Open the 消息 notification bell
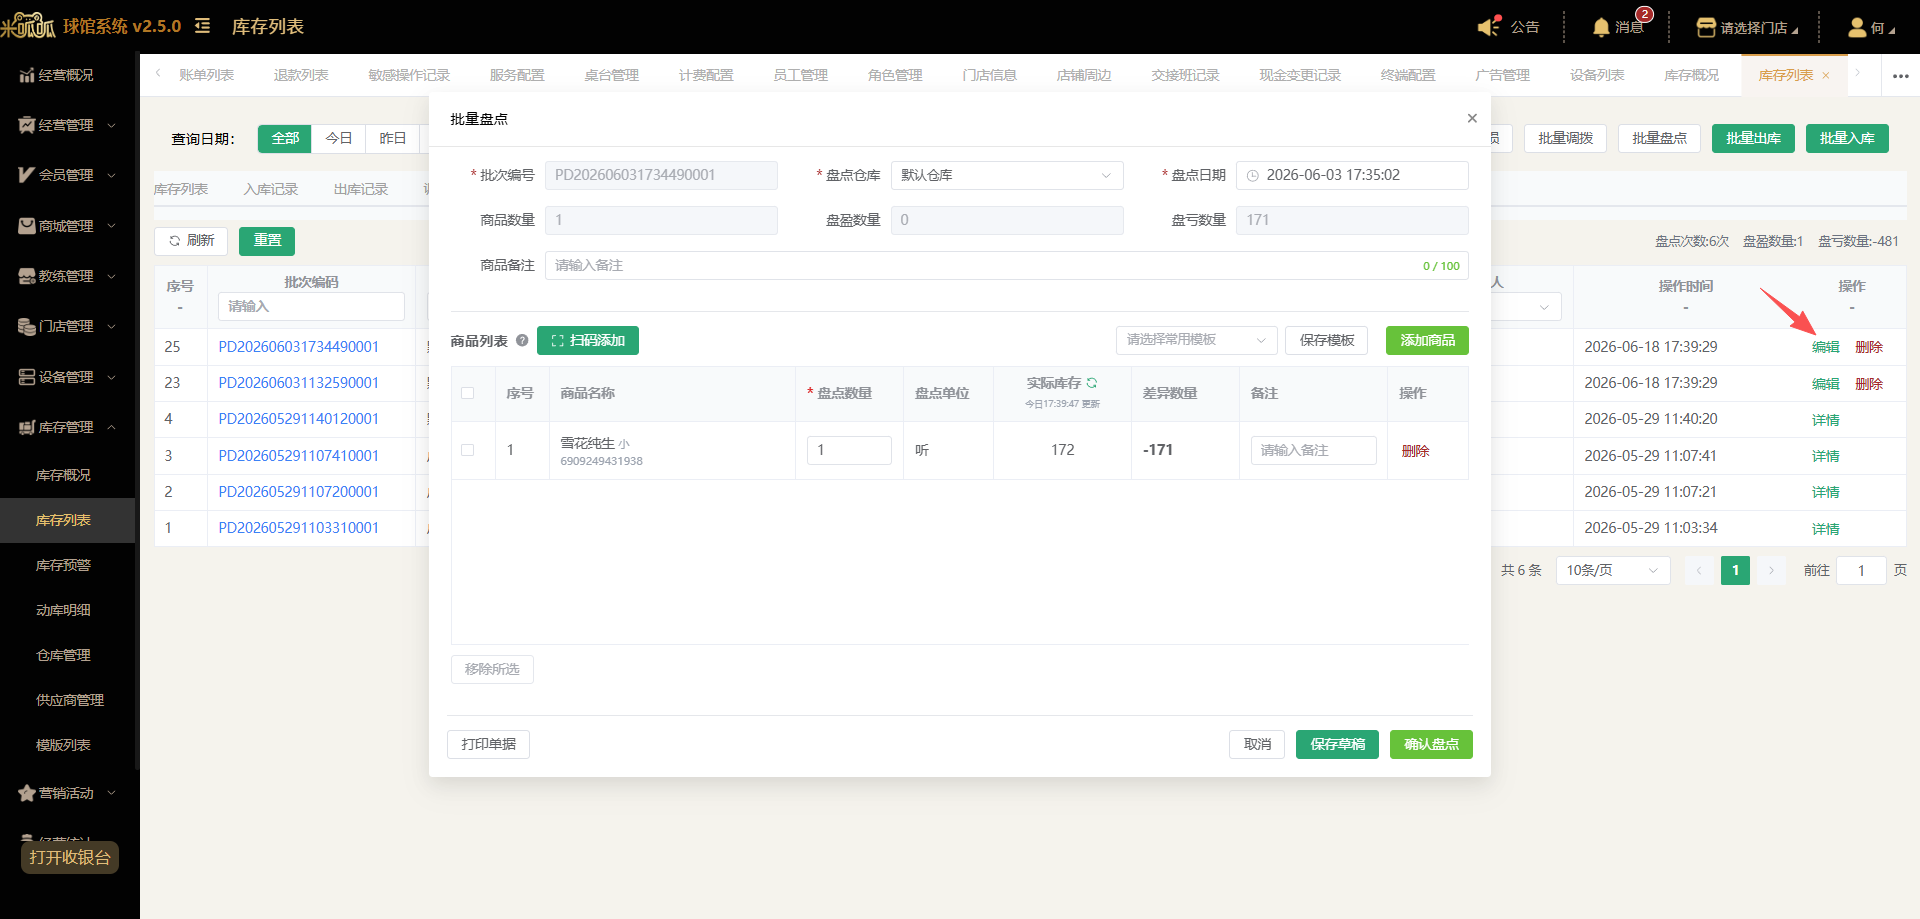The image size is (1920, 919). tap(1601, 27)
